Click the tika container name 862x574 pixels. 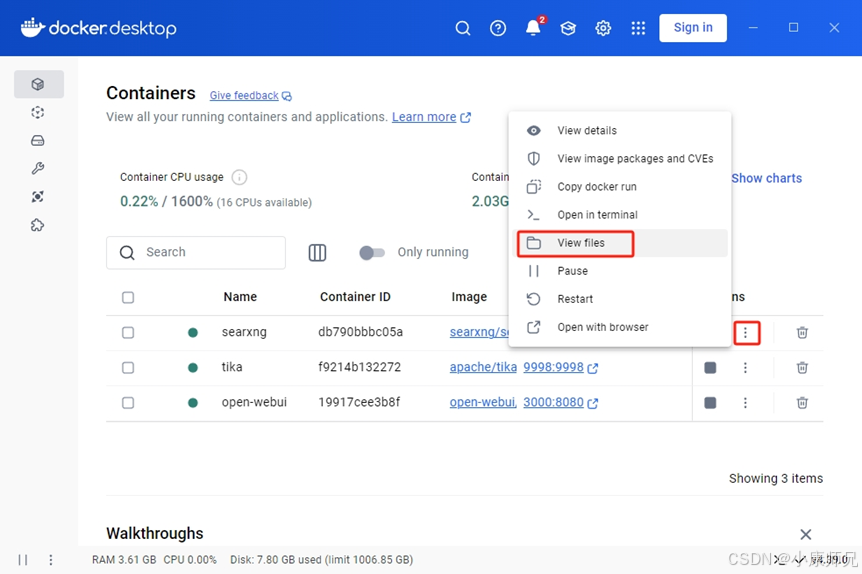[x=231, y=367]
